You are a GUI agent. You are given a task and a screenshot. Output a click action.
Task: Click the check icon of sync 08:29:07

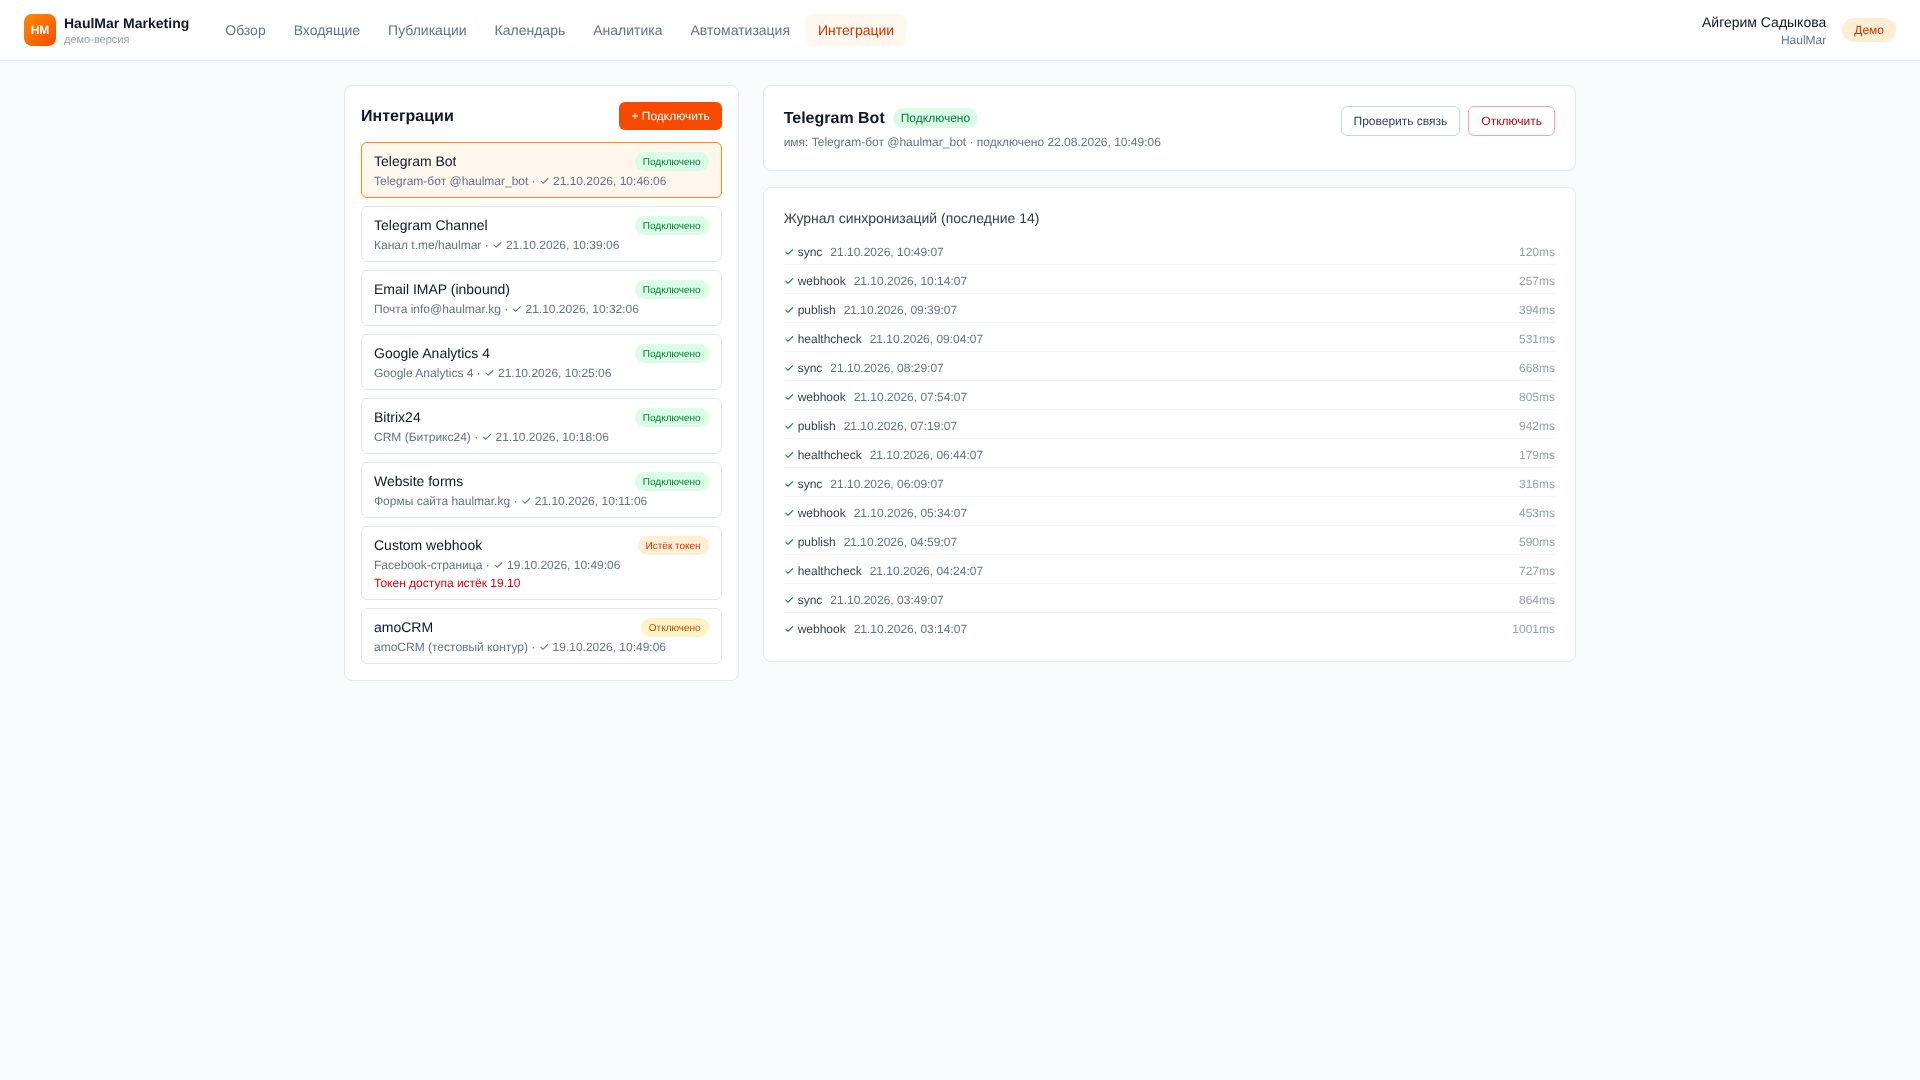(x=789, y=368)
